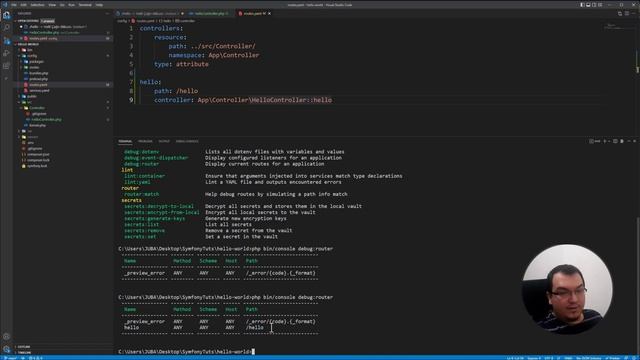Screen dimensions: 640x360
Task: Open symfony.lock in the explorer
Action: pyautogui.click(x=37, y=166)
